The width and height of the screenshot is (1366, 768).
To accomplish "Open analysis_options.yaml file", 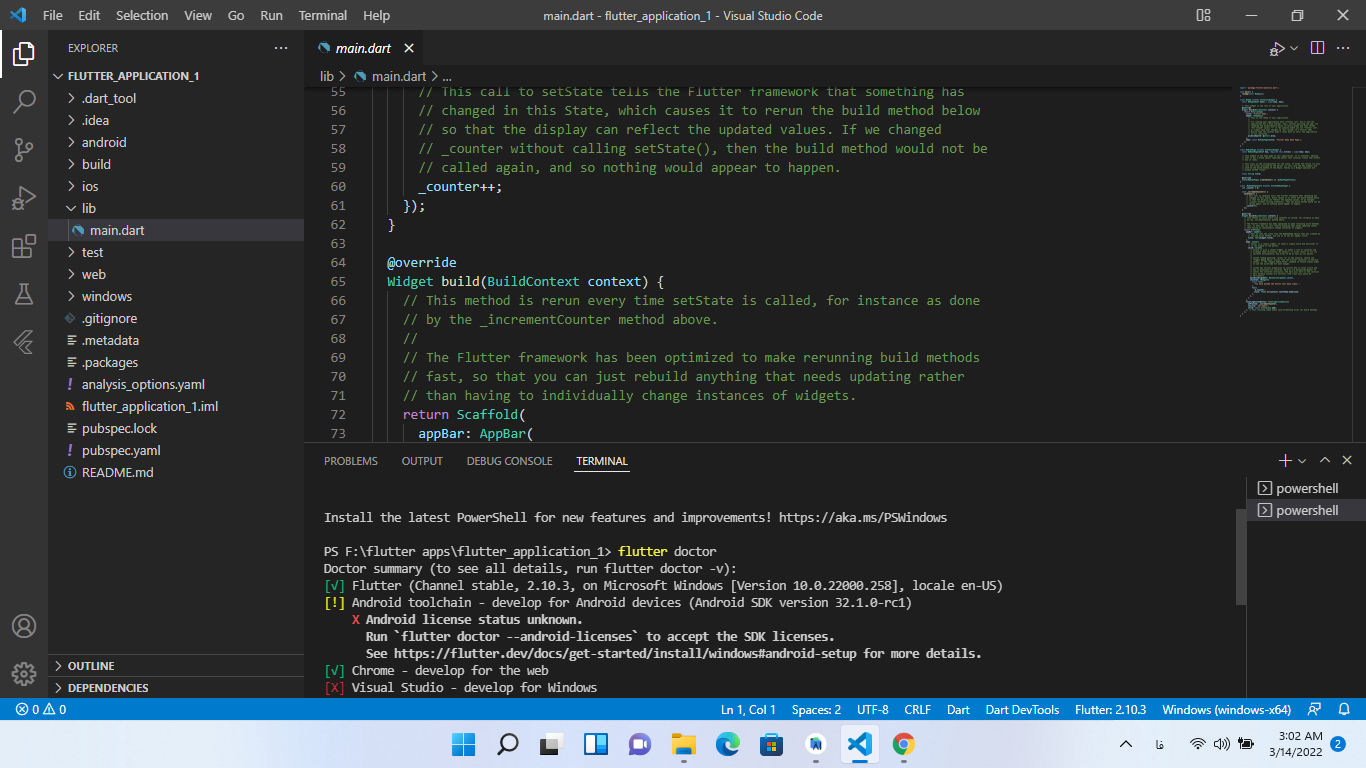I will (x=176, y=384).
